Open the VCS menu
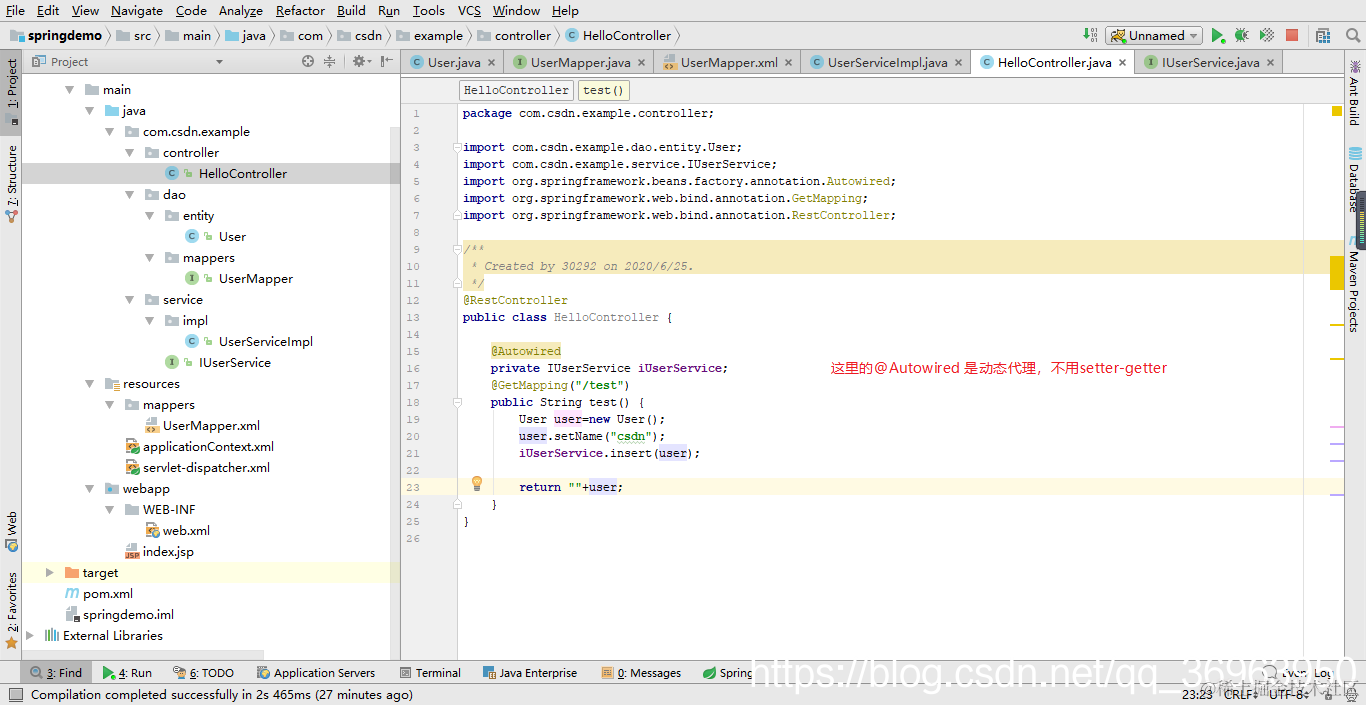1366x705 pixels. 469,10
